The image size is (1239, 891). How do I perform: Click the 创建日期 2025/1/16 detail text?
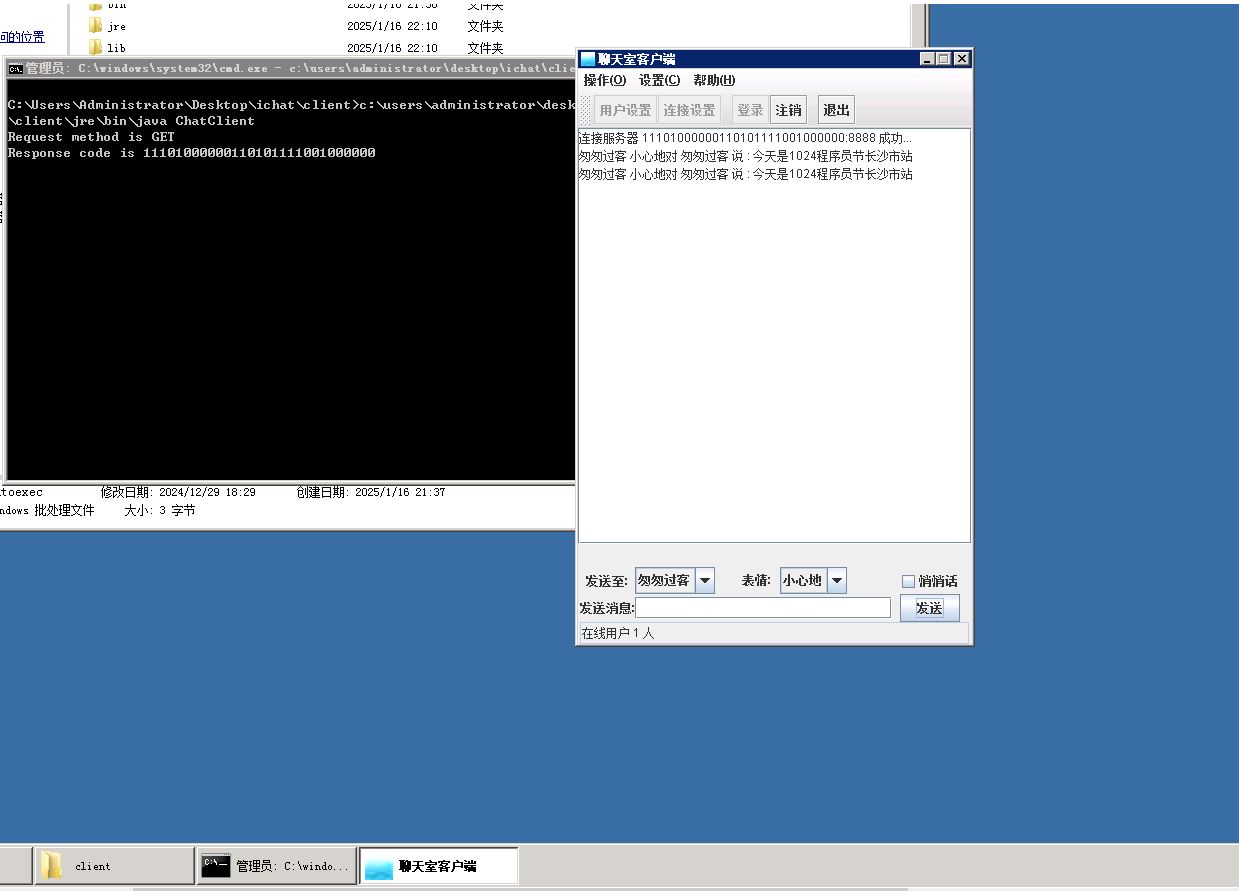(x=371, y=492)
